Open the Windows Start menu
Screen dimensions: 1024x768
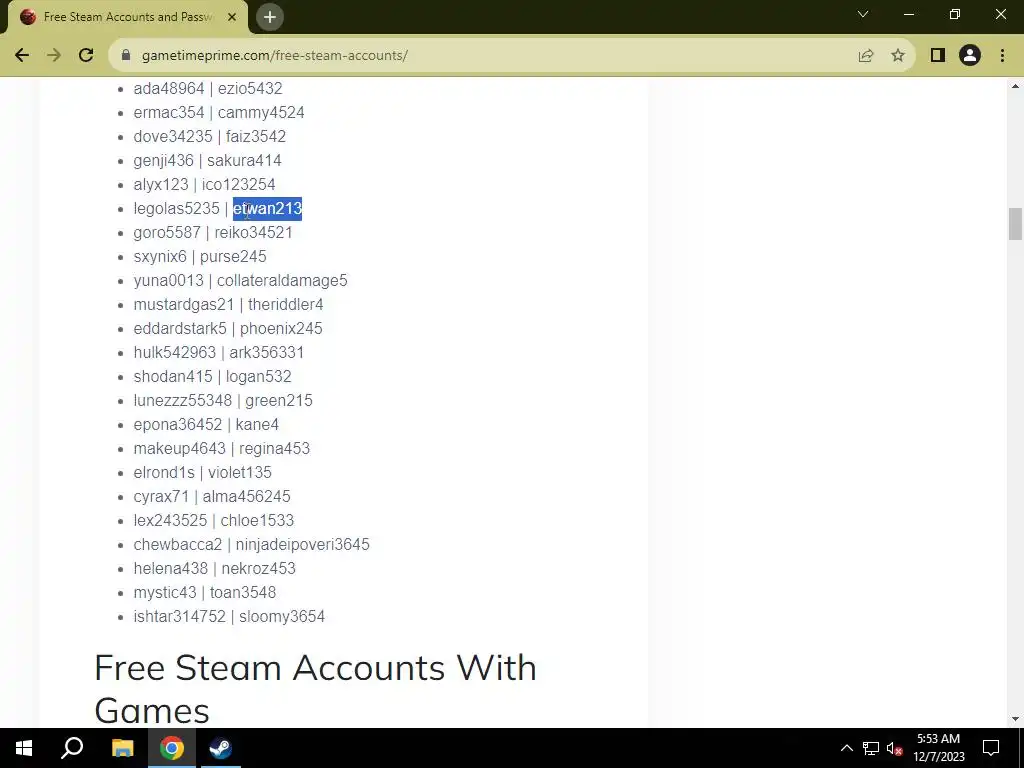pos(24,748)
